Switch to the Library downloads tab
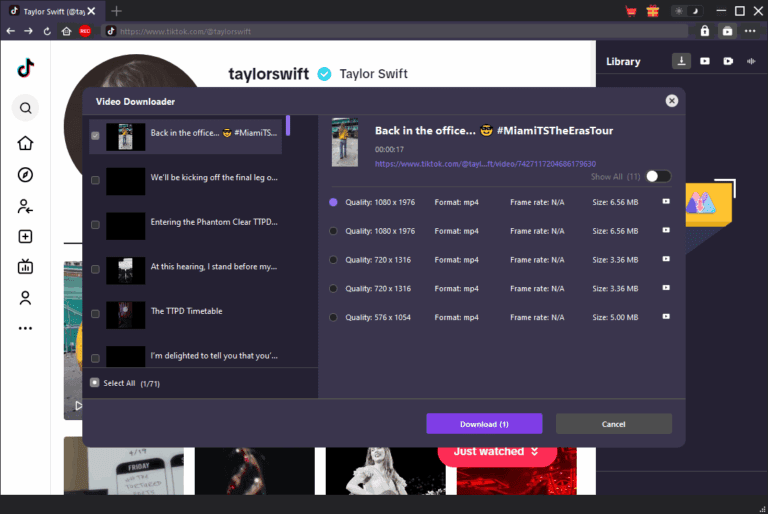 (681, 61)
